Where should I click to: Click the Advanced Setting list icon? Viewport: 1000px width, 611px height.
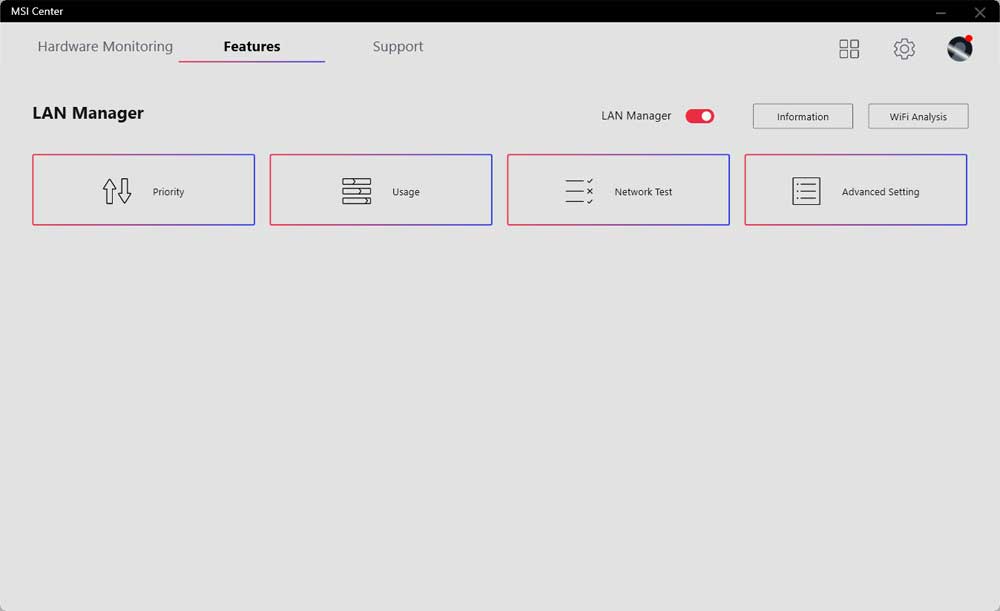click(x=806, y=191)
